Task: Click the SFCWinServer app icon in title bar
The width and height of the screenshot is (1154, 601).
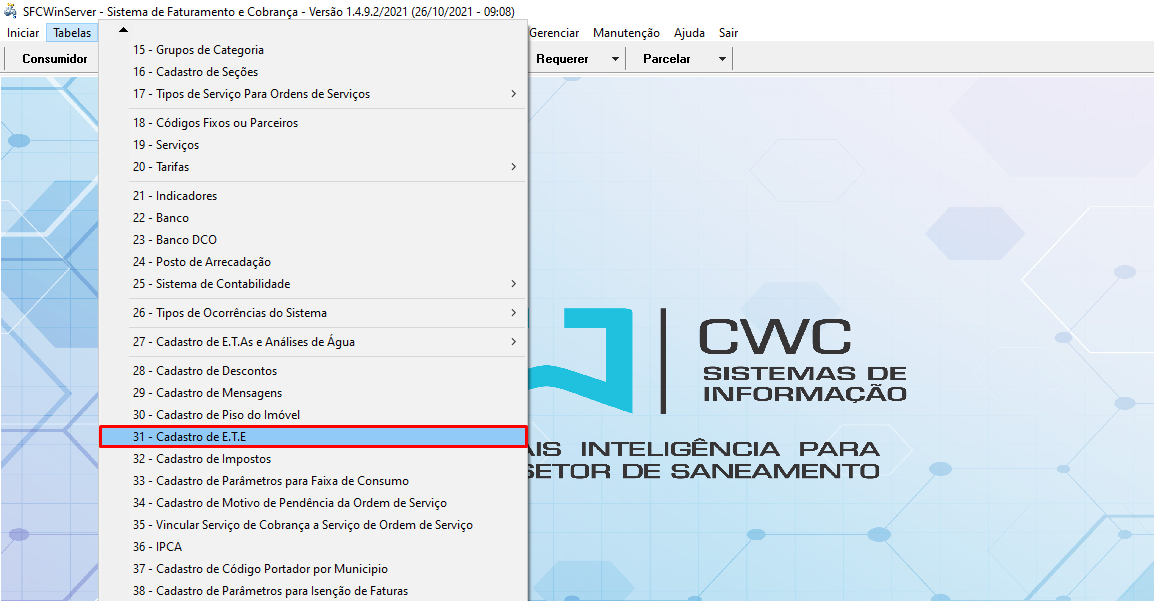Action: (10, 12)
